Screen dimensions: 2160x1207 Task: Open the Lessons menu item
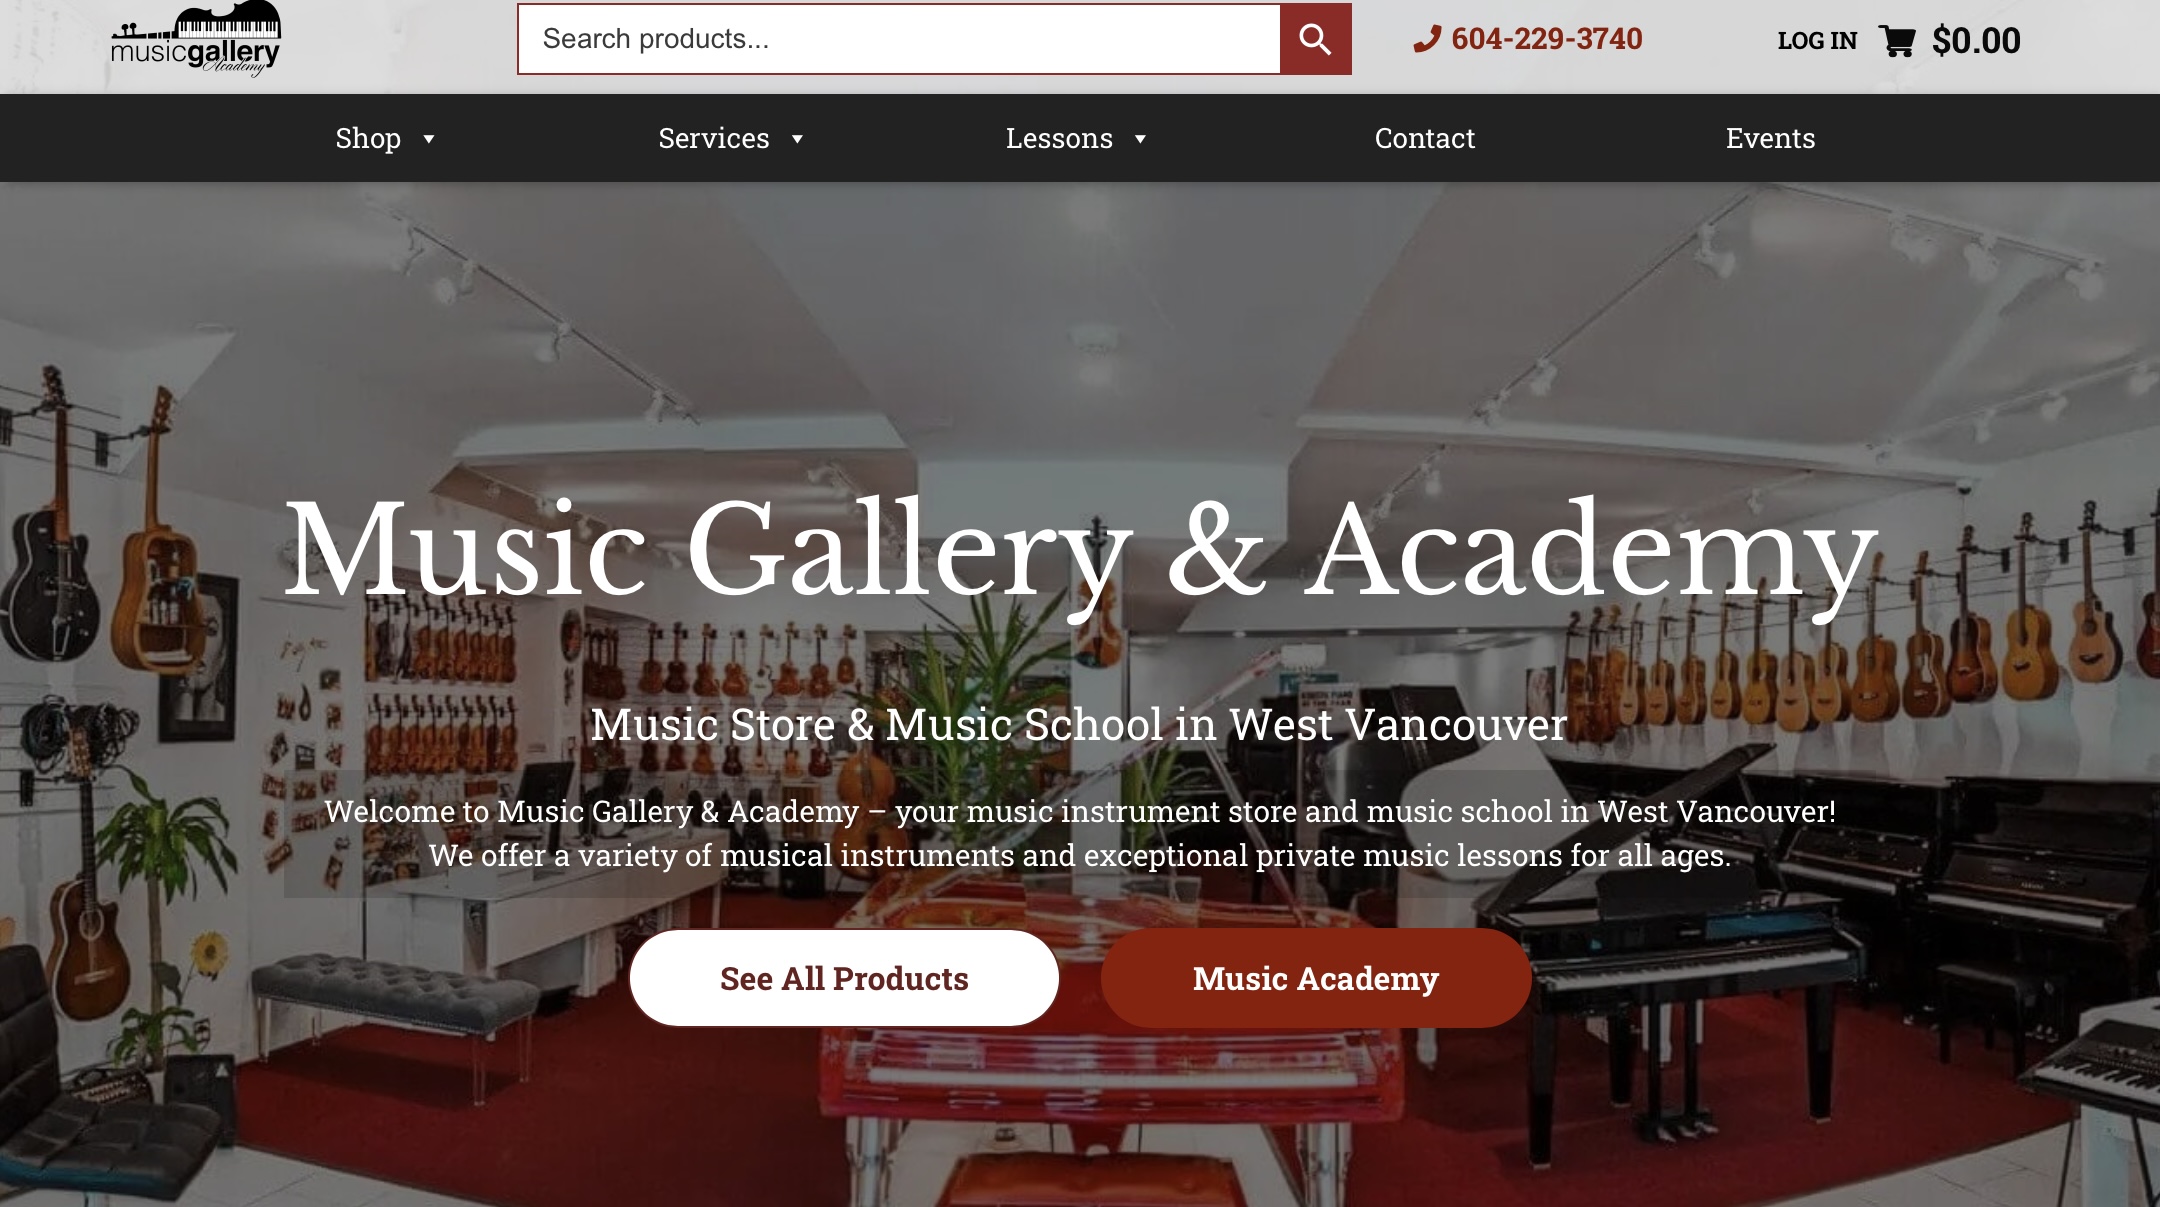point(1059,138)
